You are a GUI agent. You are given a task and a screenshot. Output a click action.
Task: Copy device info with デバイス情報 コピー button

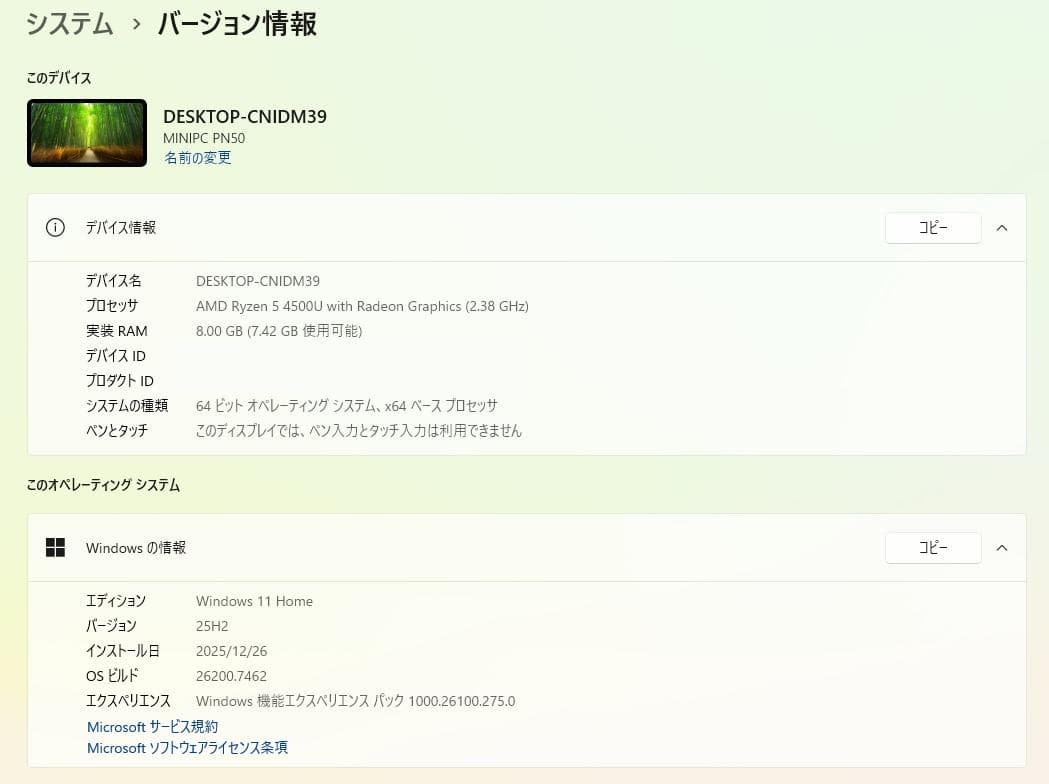click(x=933, y=228)
